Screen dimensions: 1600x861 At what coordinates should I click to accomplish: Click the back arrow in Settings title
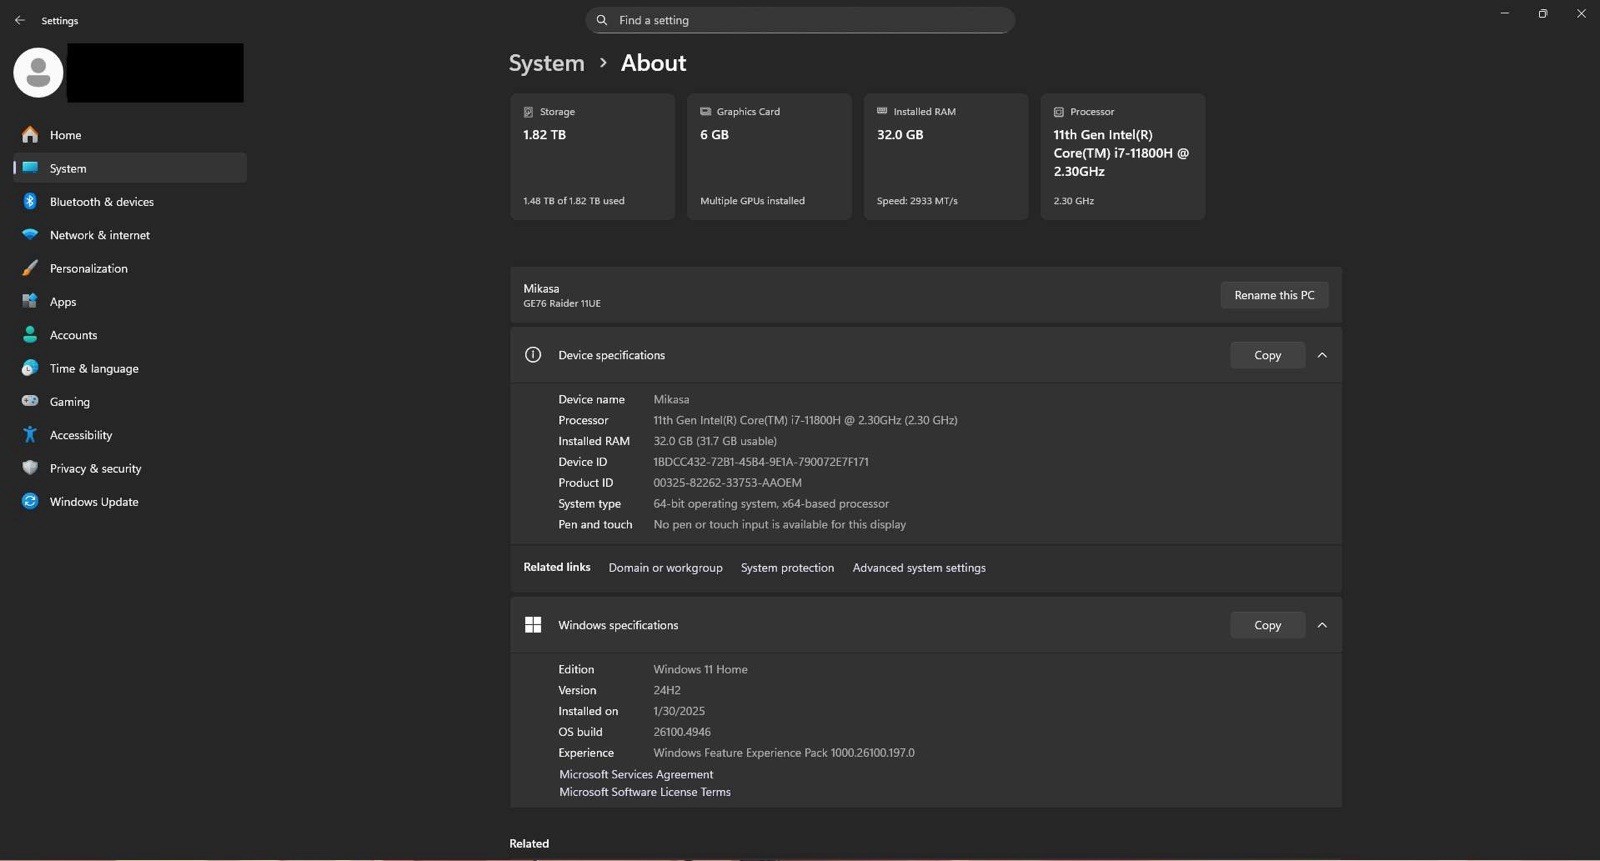click(x=19, y=20)
